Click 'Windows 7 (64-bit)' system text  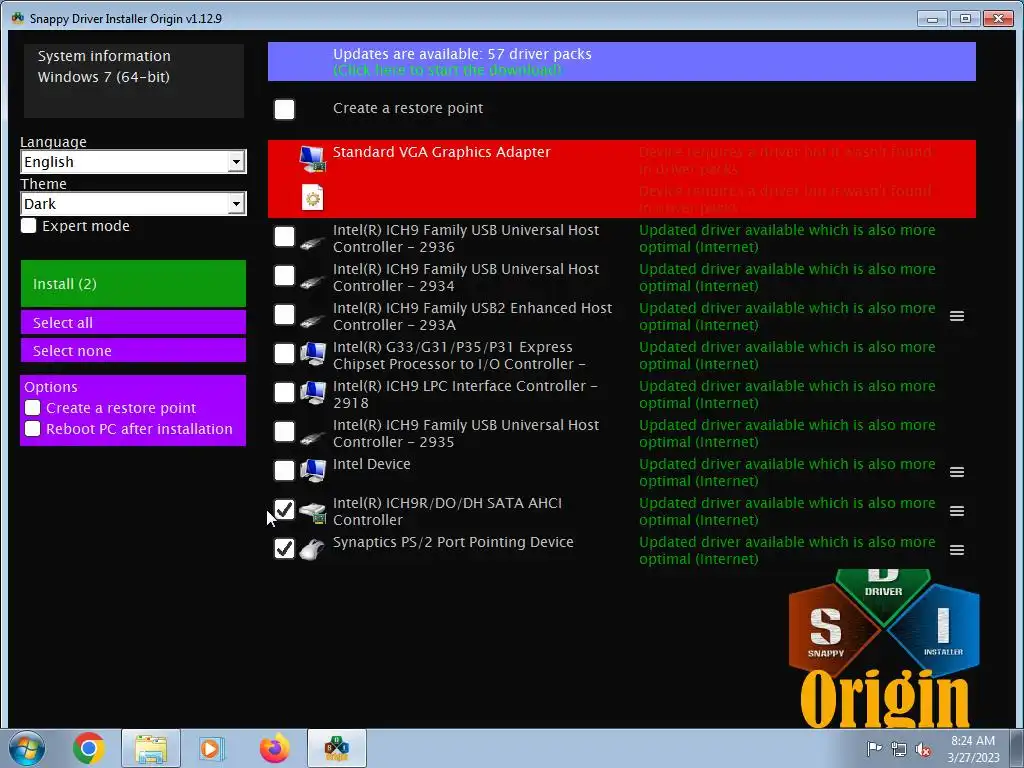click(x=103, y=77)
